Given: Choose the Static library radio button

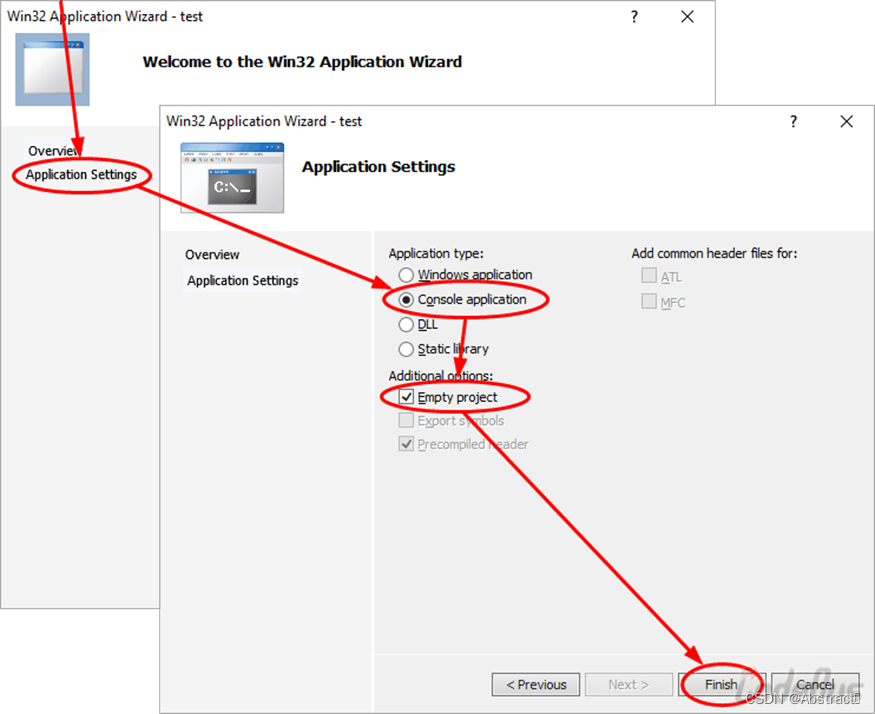Looking at the screenshot, I should coord(406,349).
